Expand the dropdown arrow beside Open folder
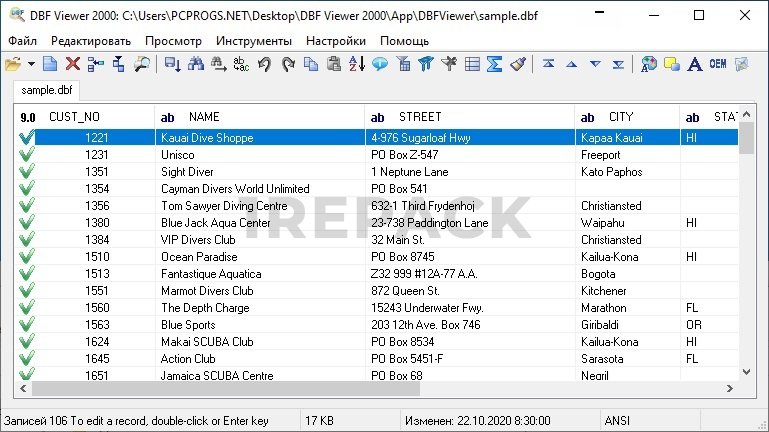This screenshot has height=432, width=769. 31,64
